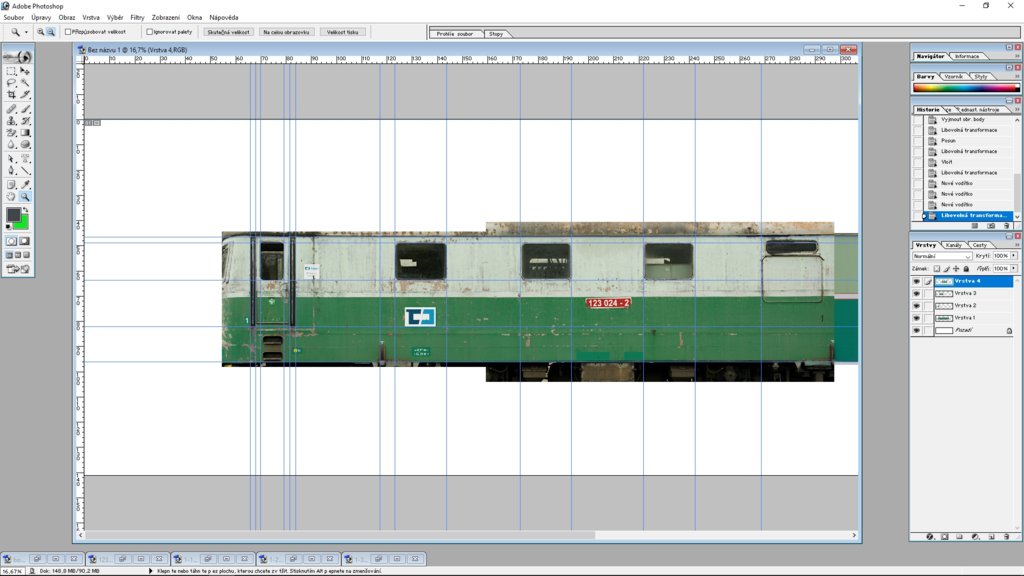The image size is (1024, 576).
Task: Open zoom tool preset picker arrow
Action: (x=27, y=32)
